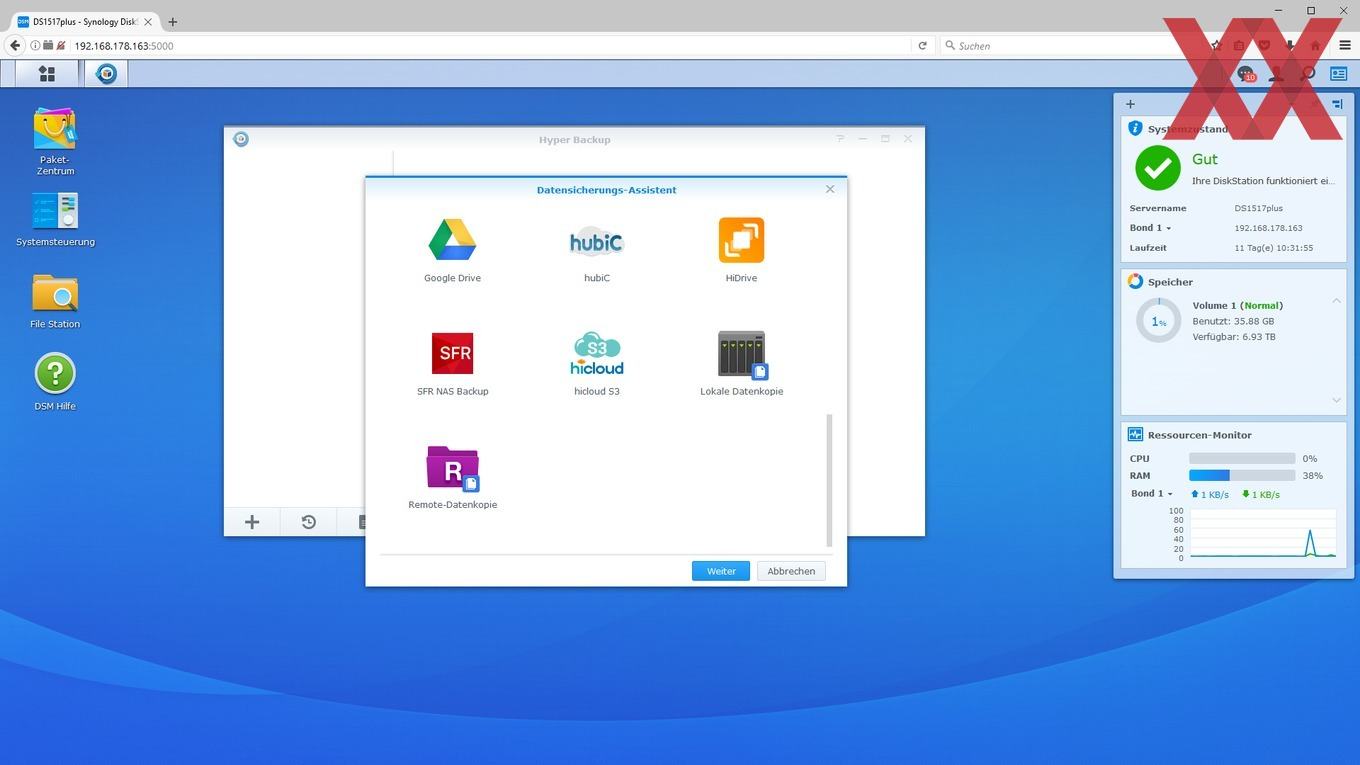The height and width of the screenshot is (765, 1360).
Task: Click Ressourcen-Monitor widget icon
Action: click(x=1135, y=435)
